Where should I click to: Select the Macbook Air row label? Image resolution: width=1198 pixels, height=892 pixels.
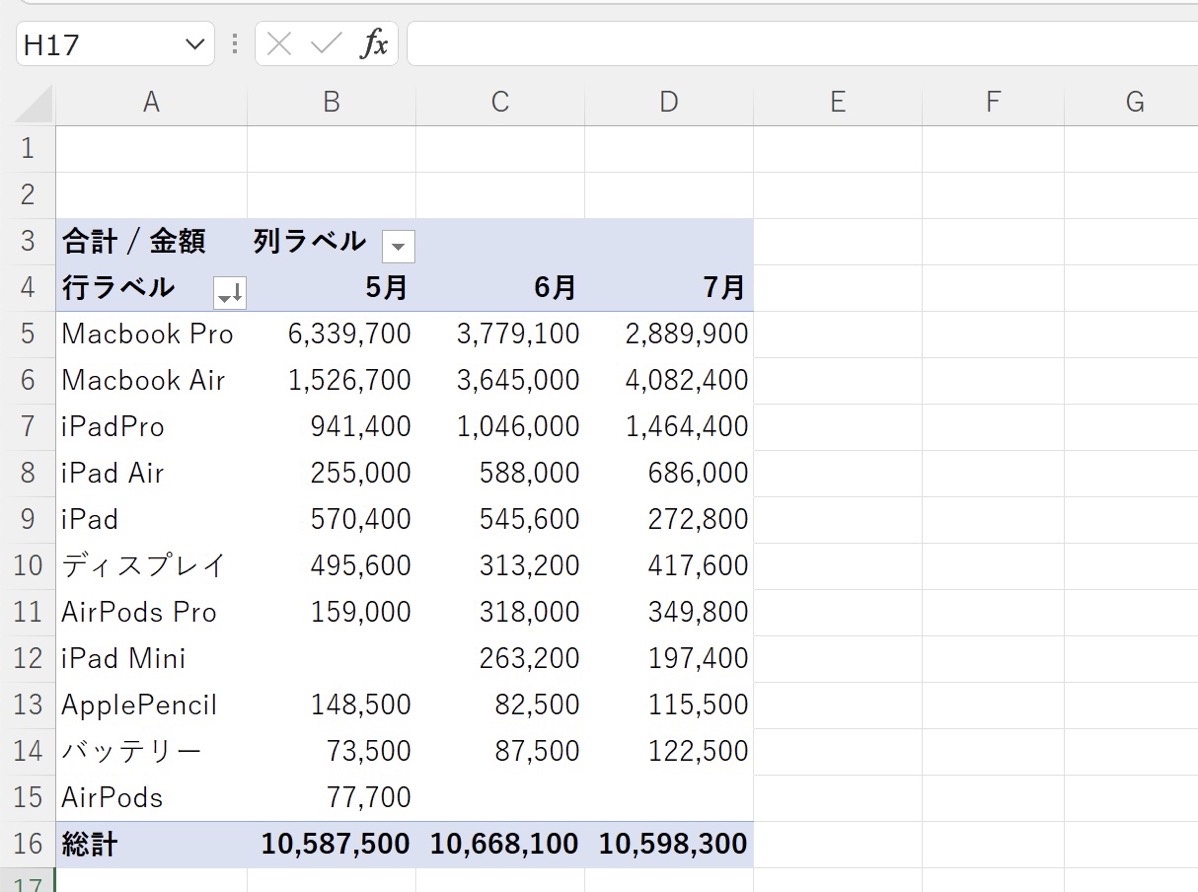(x=151, y=381)
